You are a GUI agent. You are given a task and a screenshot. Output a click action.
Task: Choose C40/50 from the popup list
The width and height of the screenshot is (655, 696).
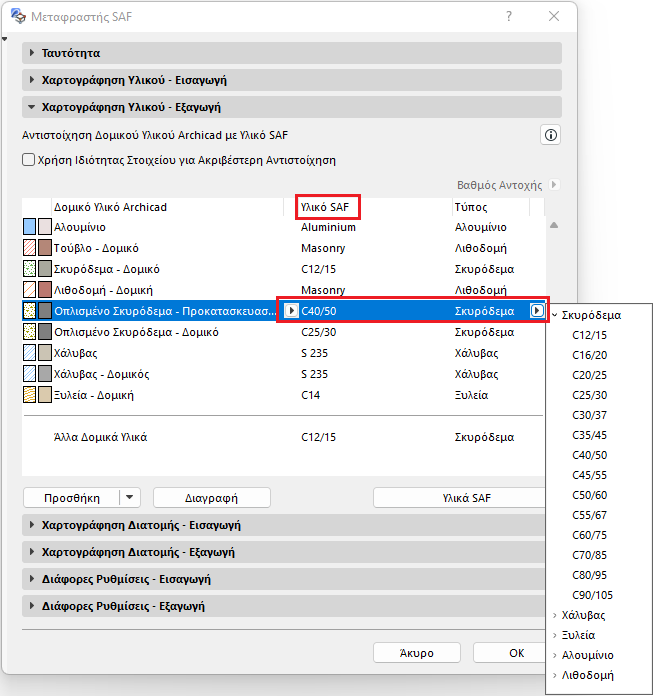point(589,455)
